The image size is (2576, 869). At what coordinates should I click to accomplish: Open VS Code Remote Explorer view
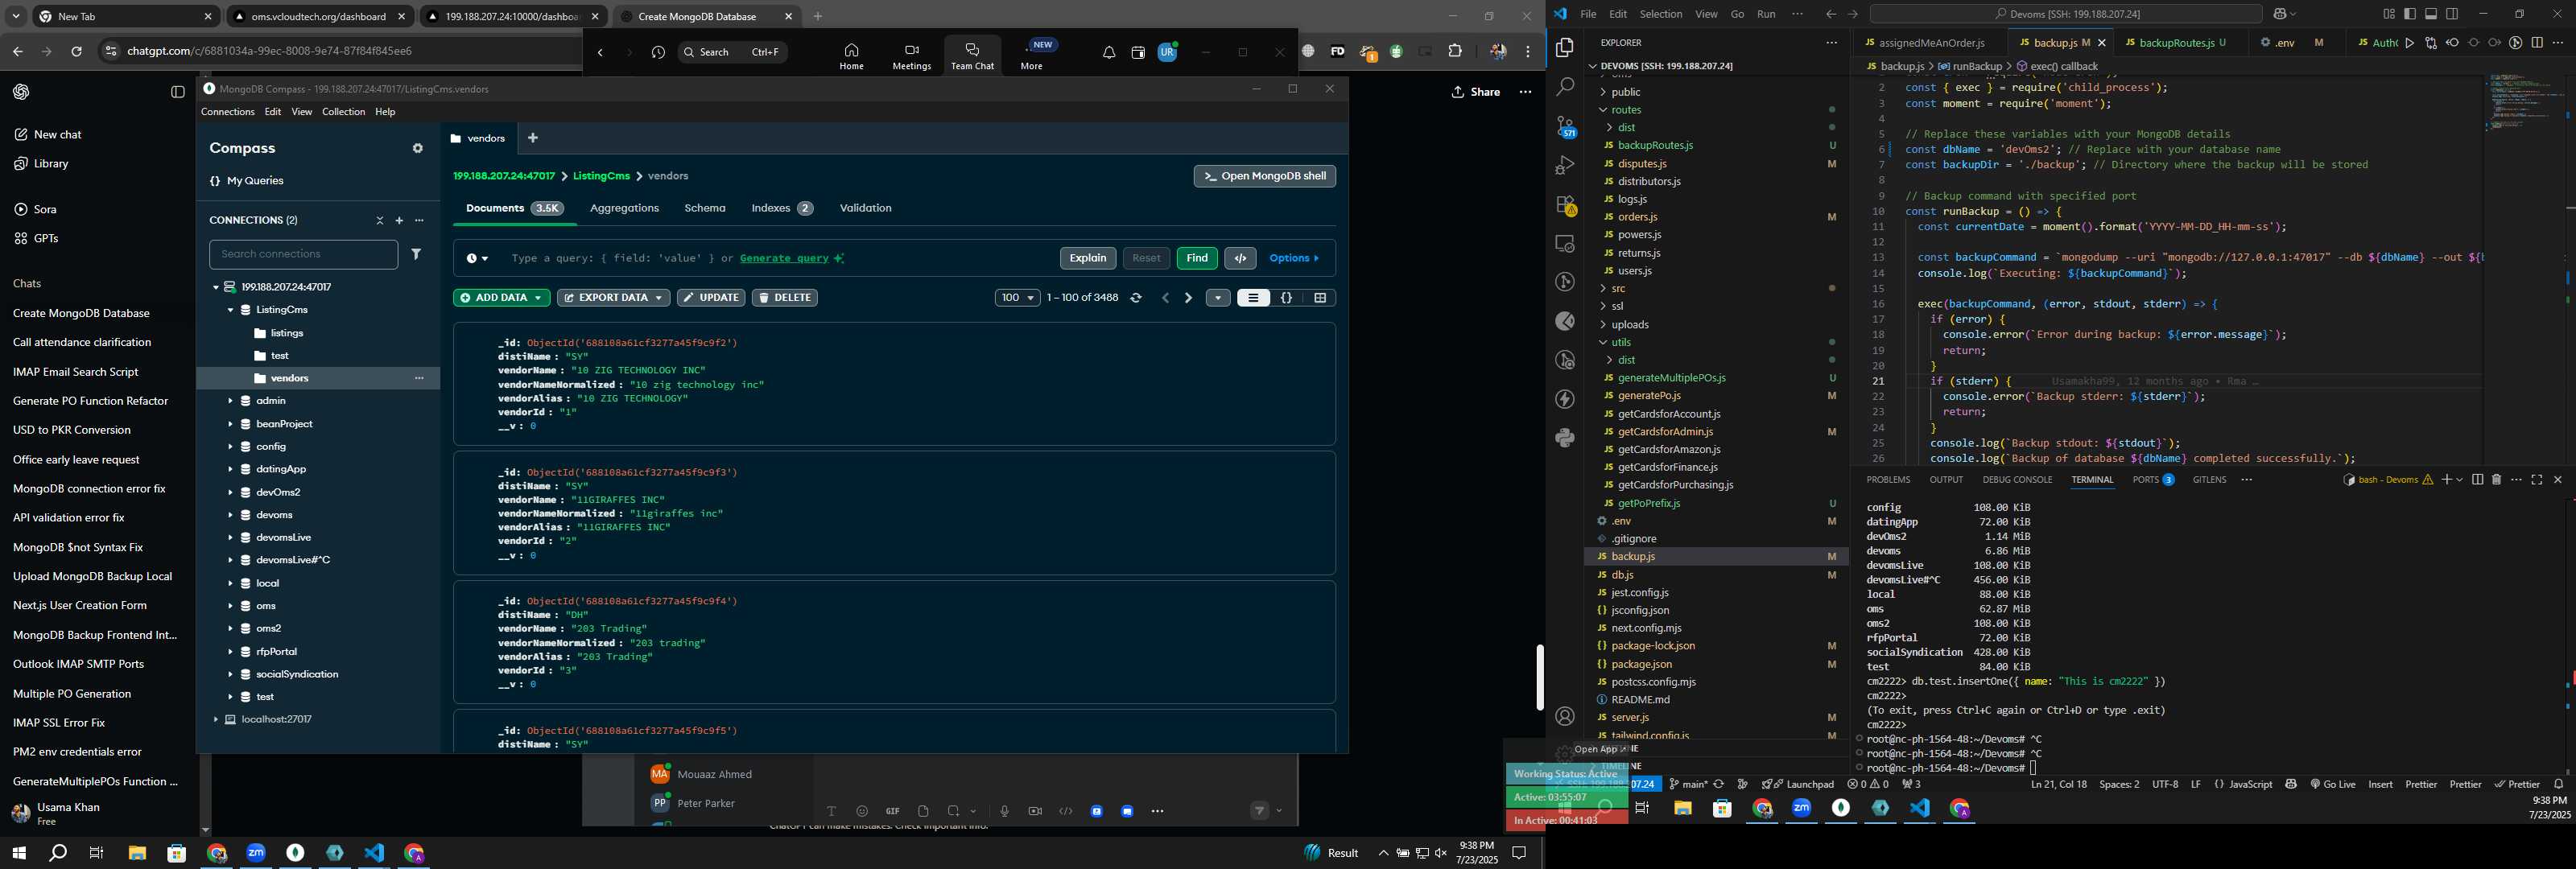(1565, 243)
